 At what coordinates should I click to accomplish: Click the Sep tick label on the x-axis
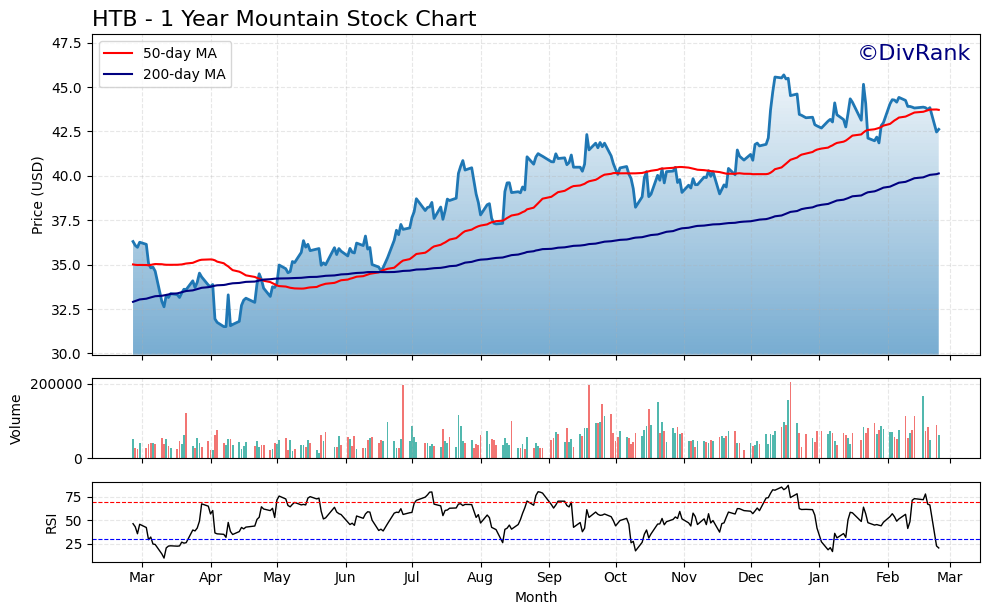pos(550,577)
